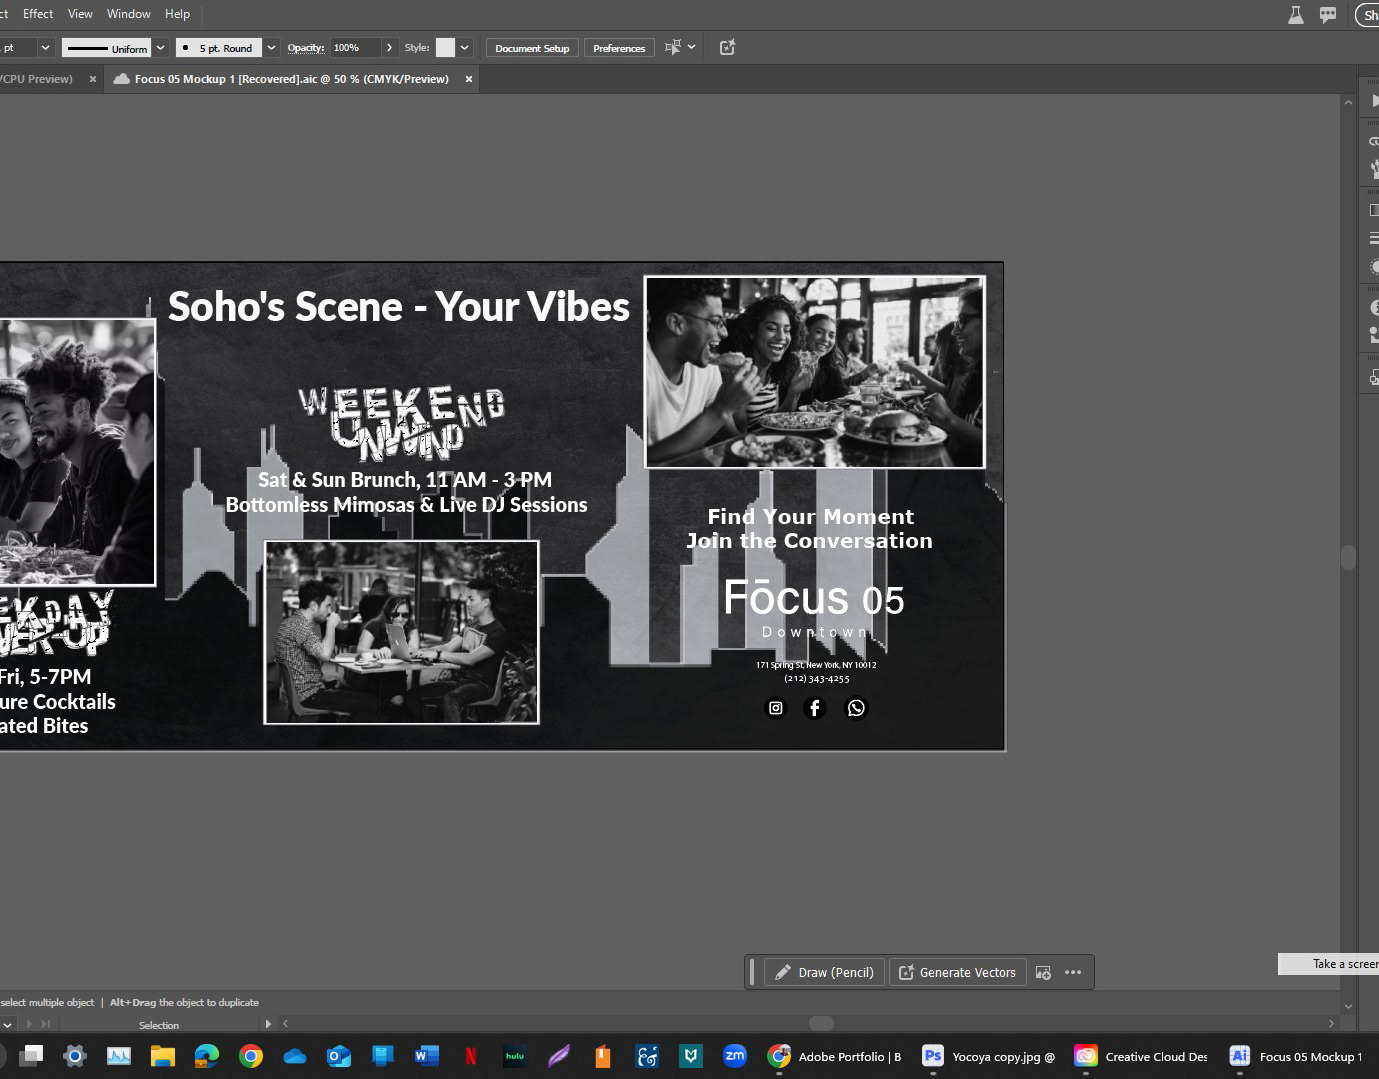This screenshot has height=1079, width=1379.
Task: Click the Instagram icon on the artwork
Action: pyautogui.click(x=775, y=708)
